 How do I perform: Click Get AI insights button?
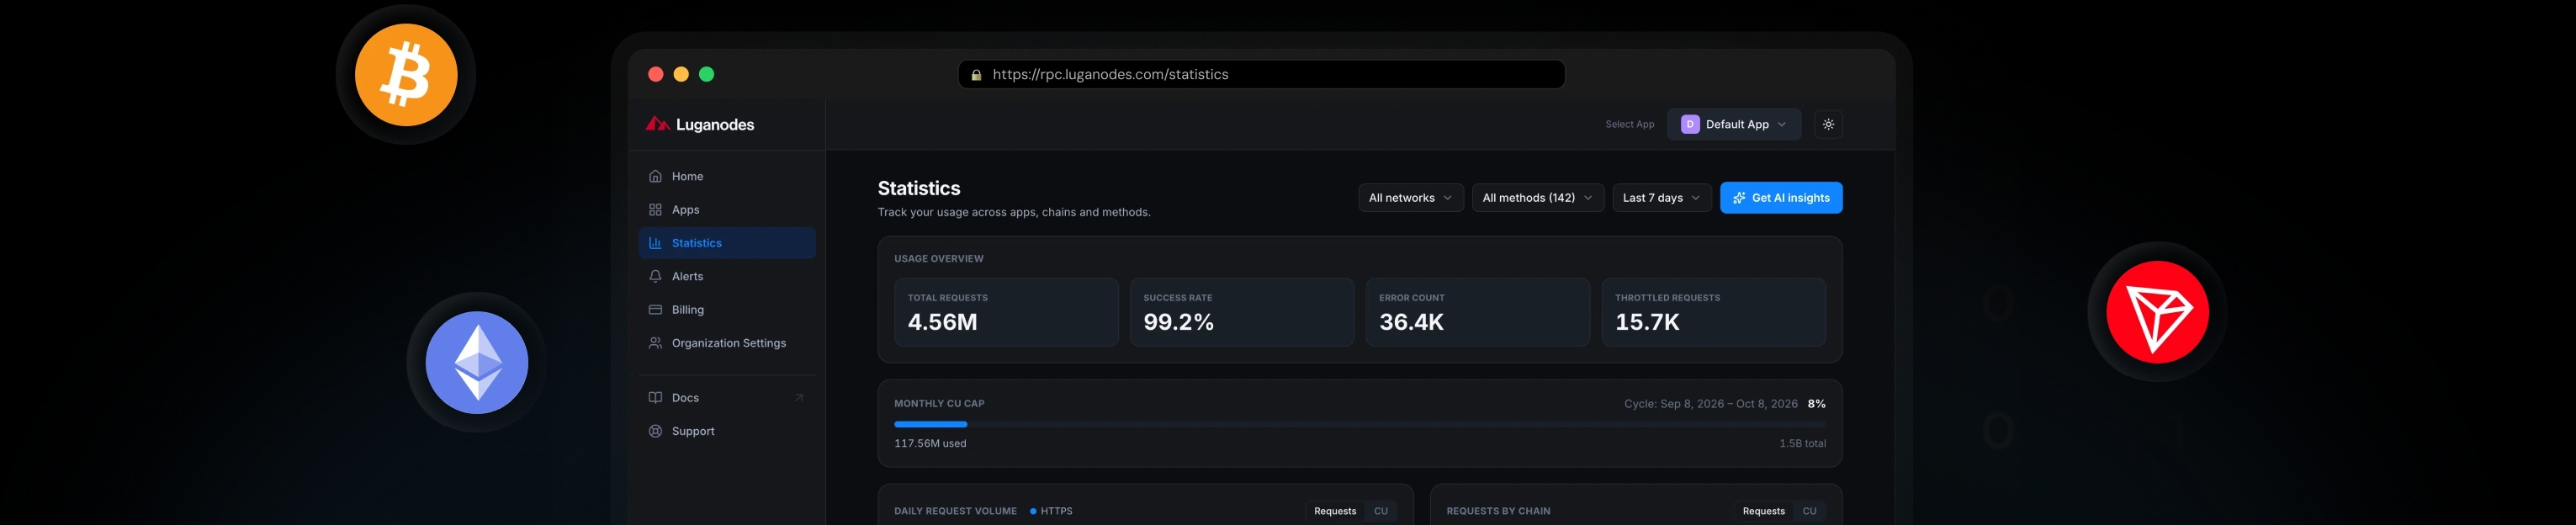pos(1781,198)
